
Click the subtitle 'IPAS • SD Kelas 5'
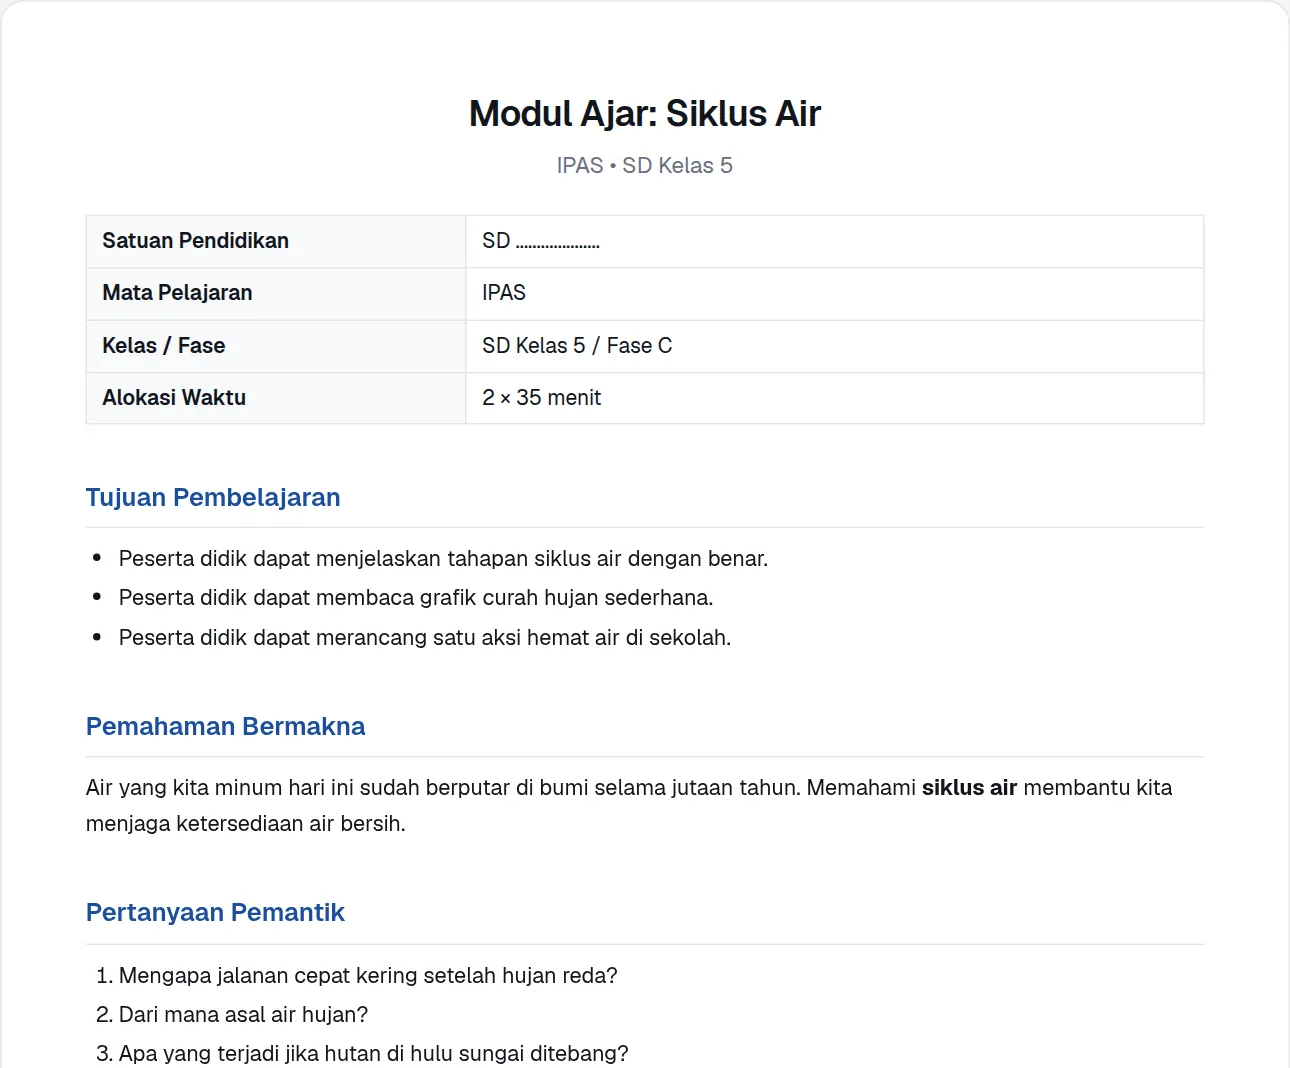645,166
